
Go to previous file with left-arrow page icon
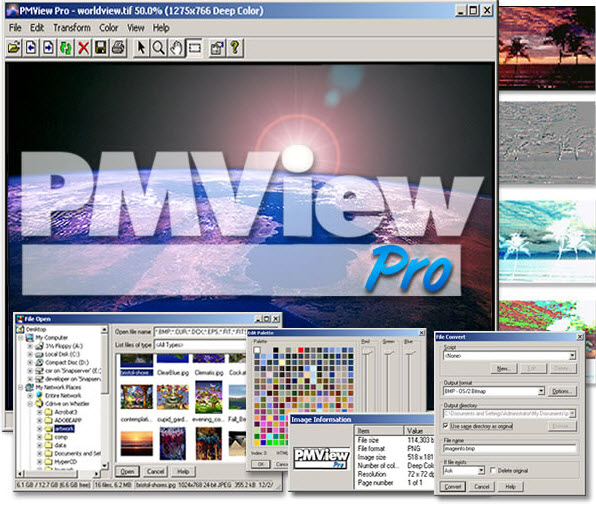31,48
